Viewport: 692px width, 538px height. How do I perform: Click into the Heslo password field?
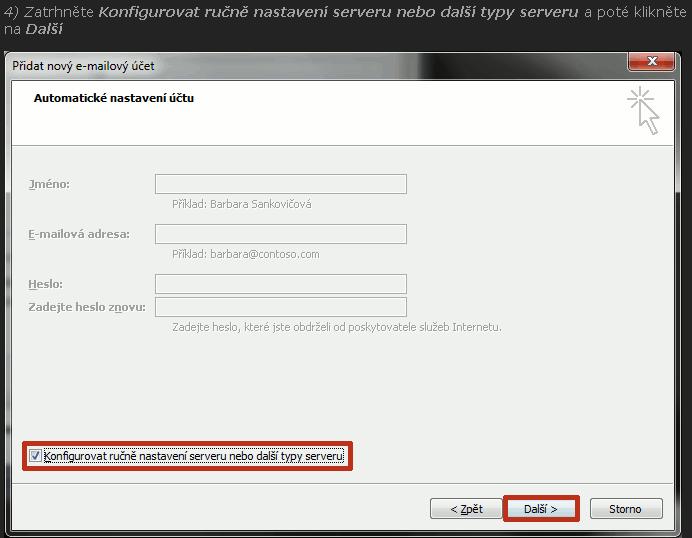point(280,284)
